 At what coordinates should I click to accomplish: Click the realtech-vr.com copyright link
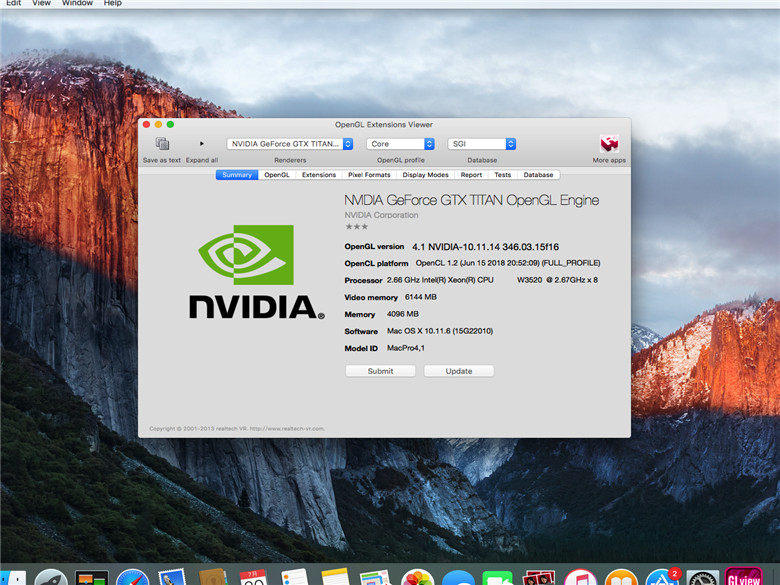point(237,428)
